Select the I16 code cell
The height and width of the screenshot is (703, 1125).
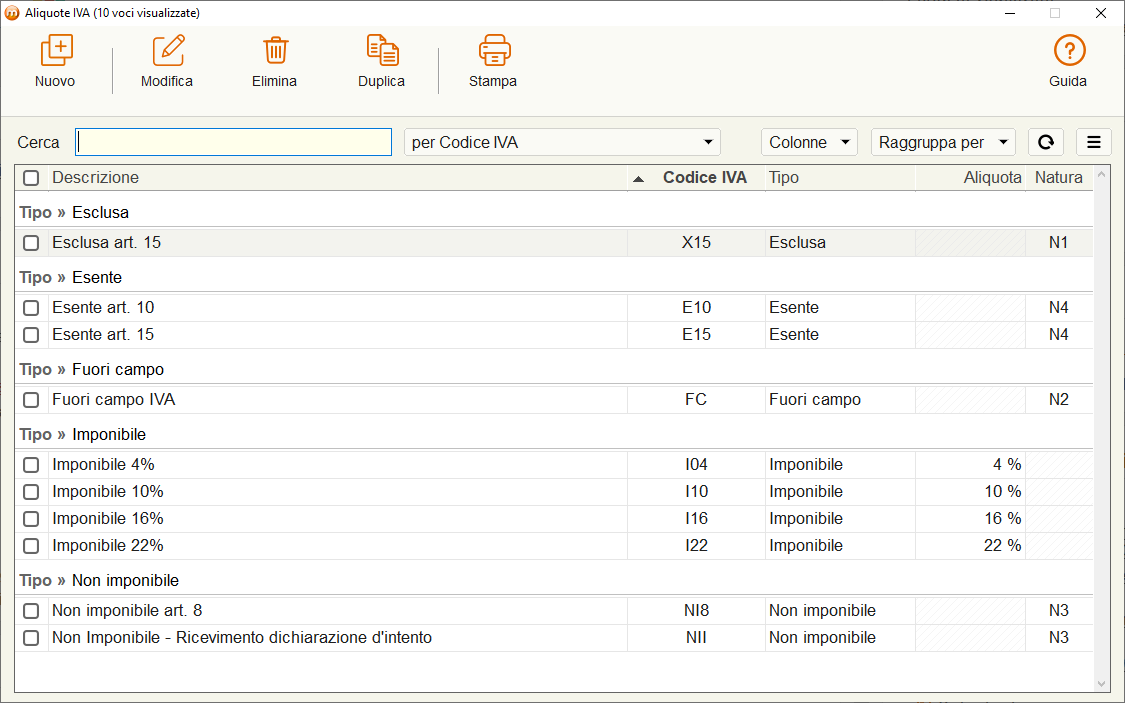tap(696, 519)
